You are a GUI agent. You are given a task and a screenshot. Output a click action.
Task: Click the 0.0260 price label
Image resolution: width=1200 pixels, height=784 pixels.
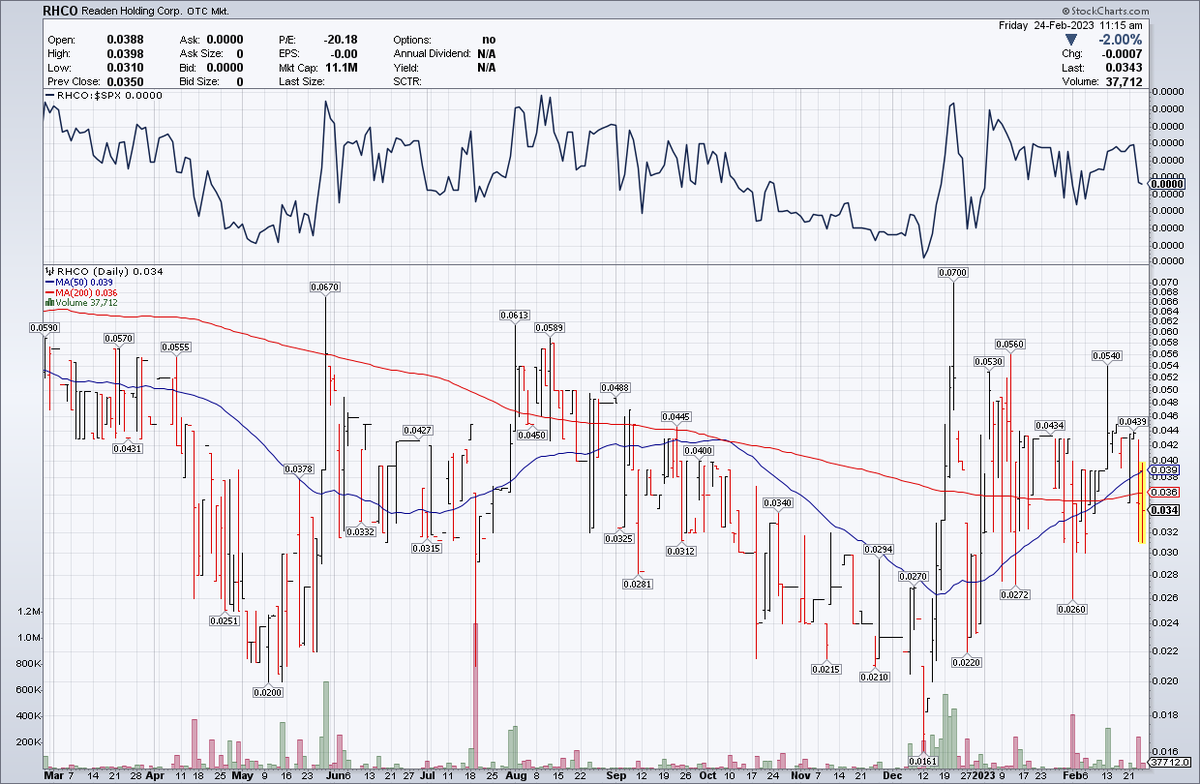[1072, 609]
